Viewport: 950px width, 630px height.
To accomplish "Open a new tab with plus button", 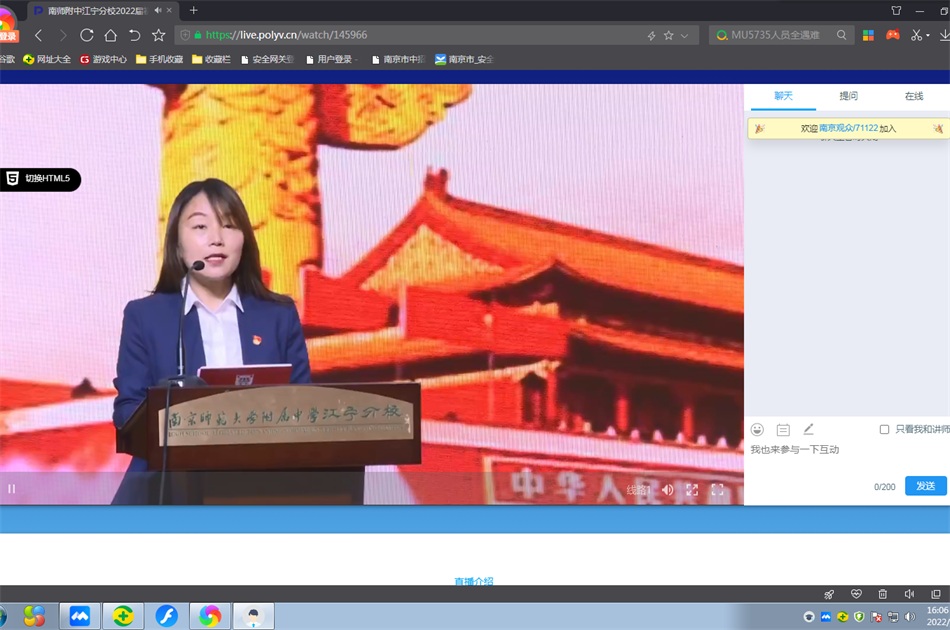I will click(x=193, y=10).
